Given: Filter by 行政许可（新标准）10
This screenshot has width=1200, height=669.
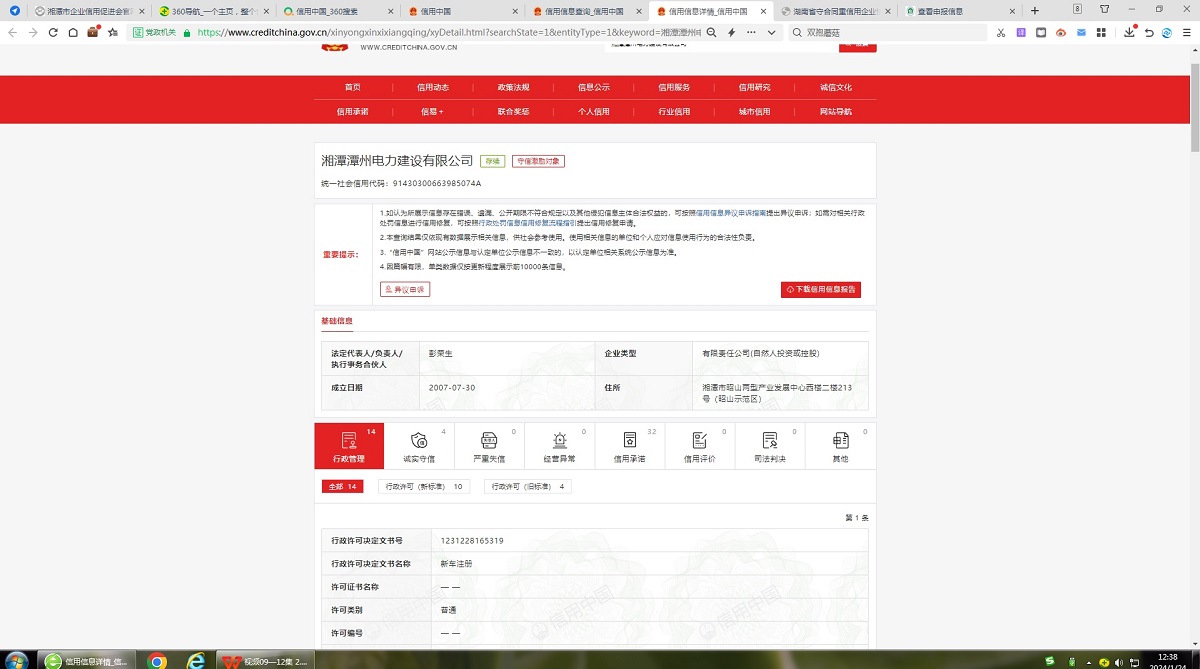Looking at the screenshot, I should 425,487.
